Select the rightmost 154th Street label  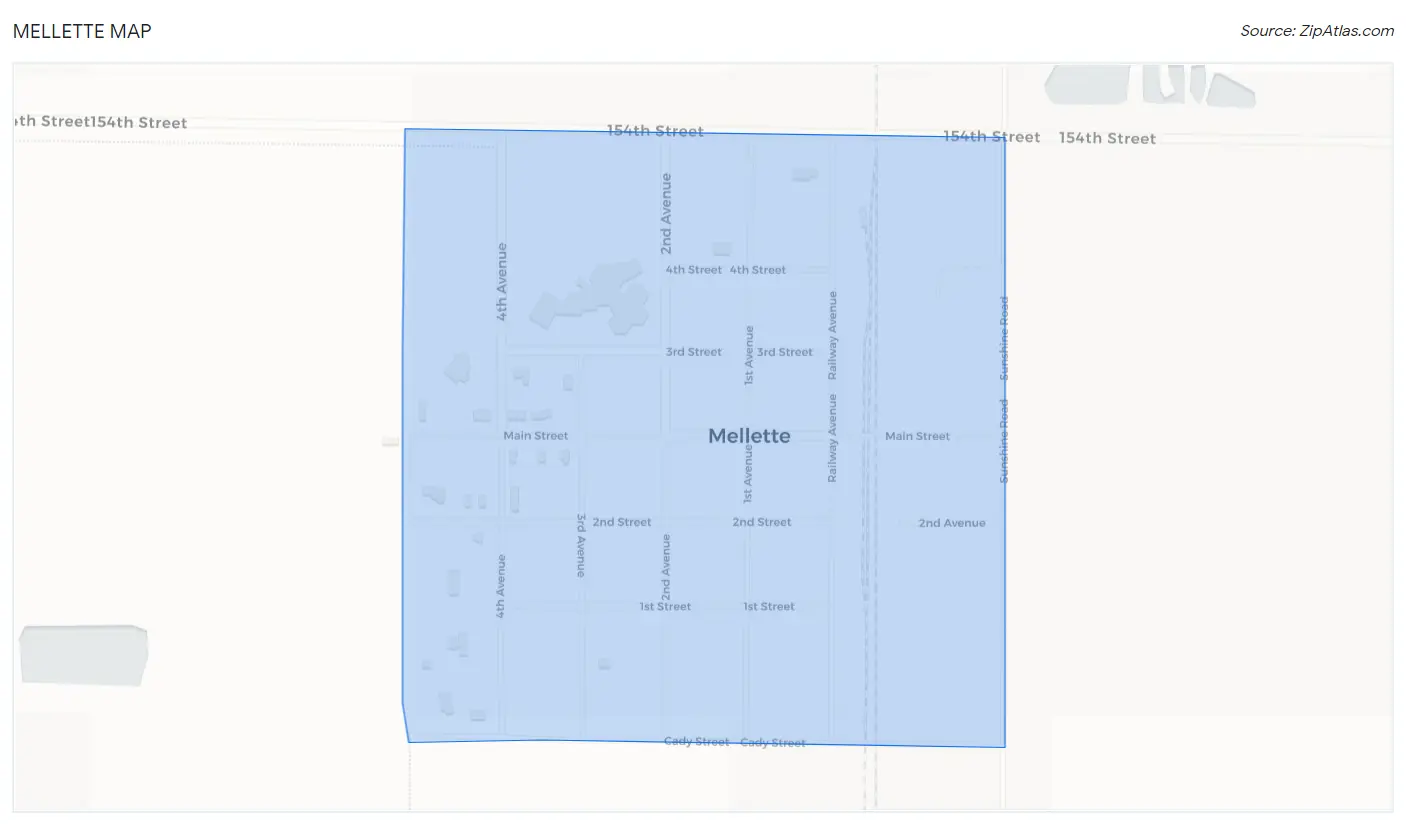click(x=1107, y=138)
